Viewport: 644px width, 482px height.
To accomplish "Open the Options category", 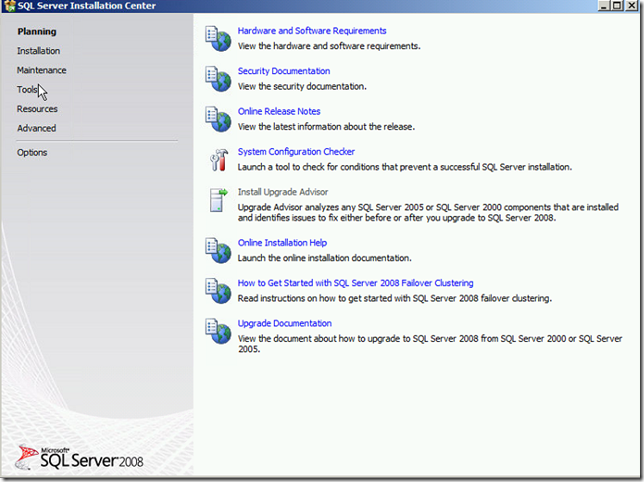I will (x=32, y=152).
